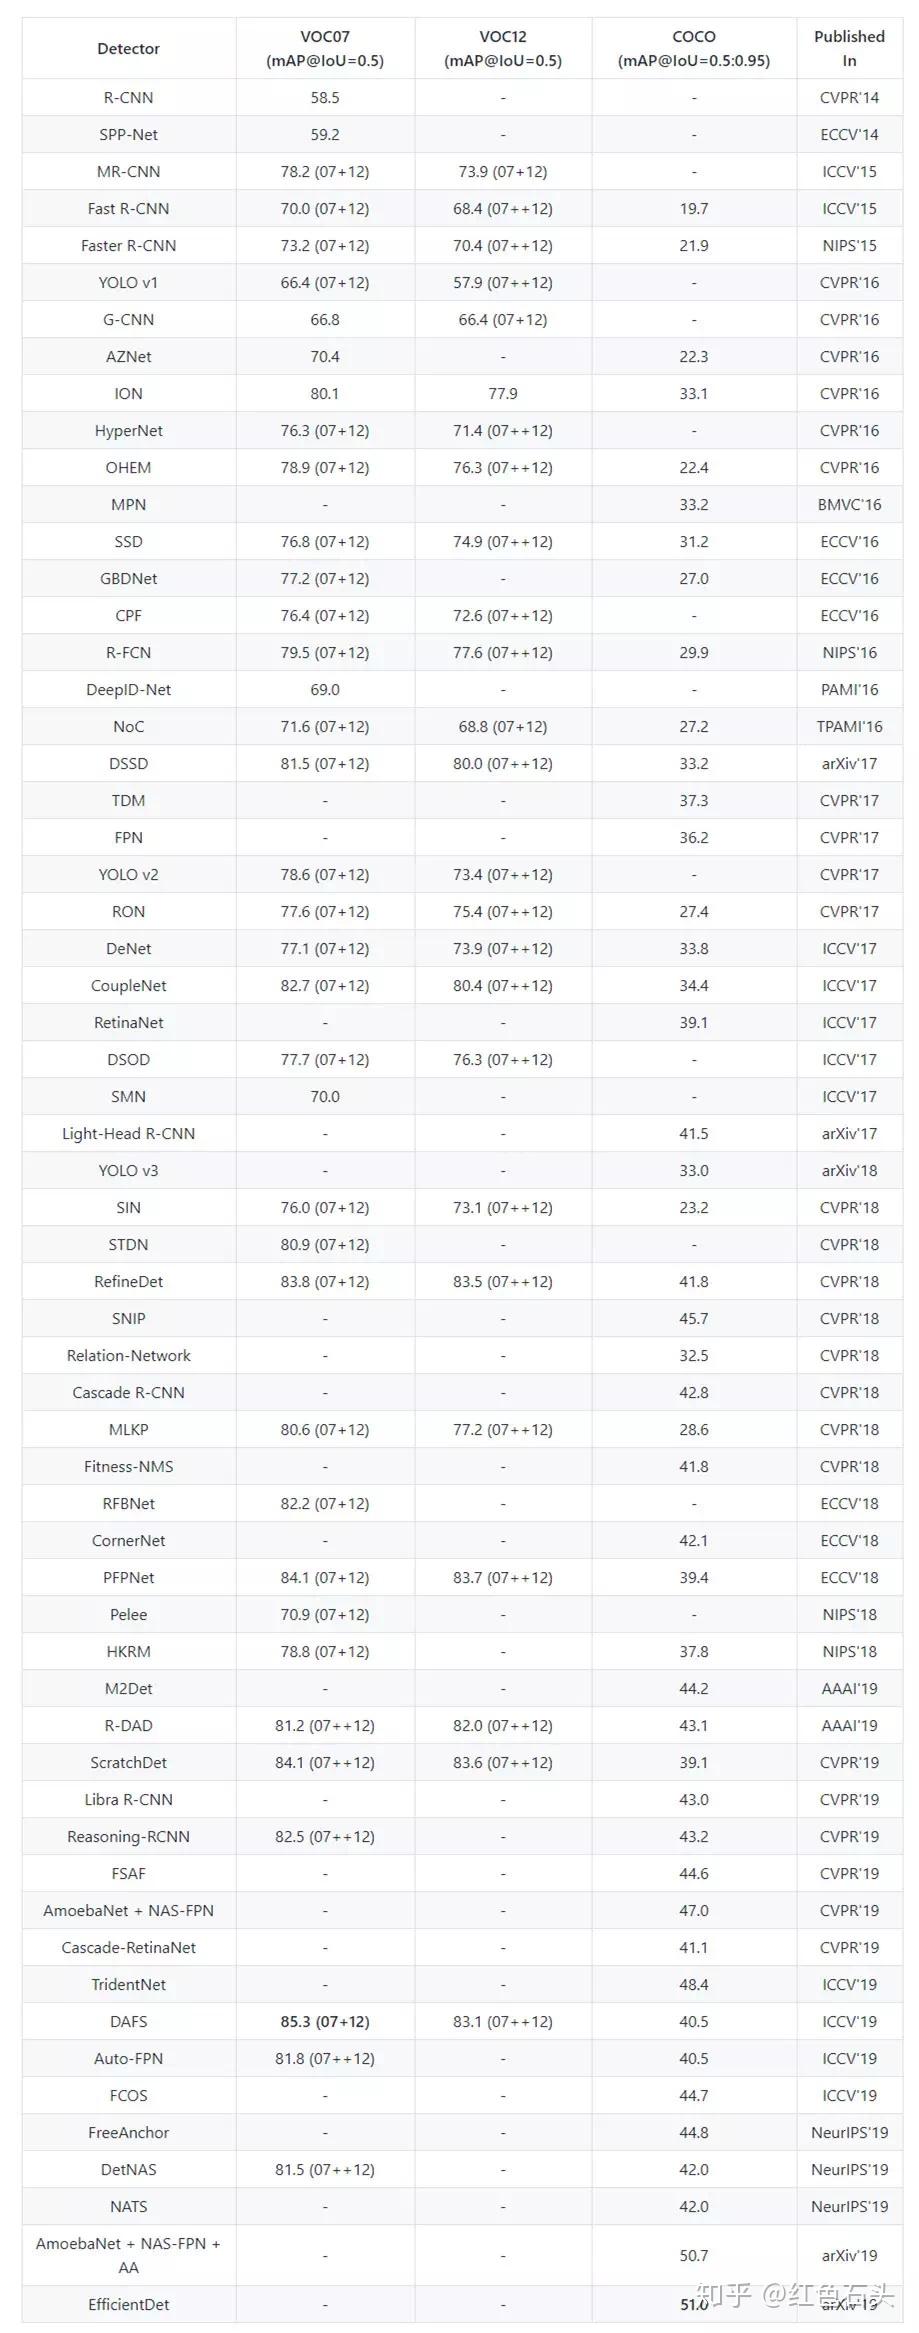Click the BMVC'16 publication cell
The height and width of the screenshot is (2333, 919).
[x=848, y=504]
